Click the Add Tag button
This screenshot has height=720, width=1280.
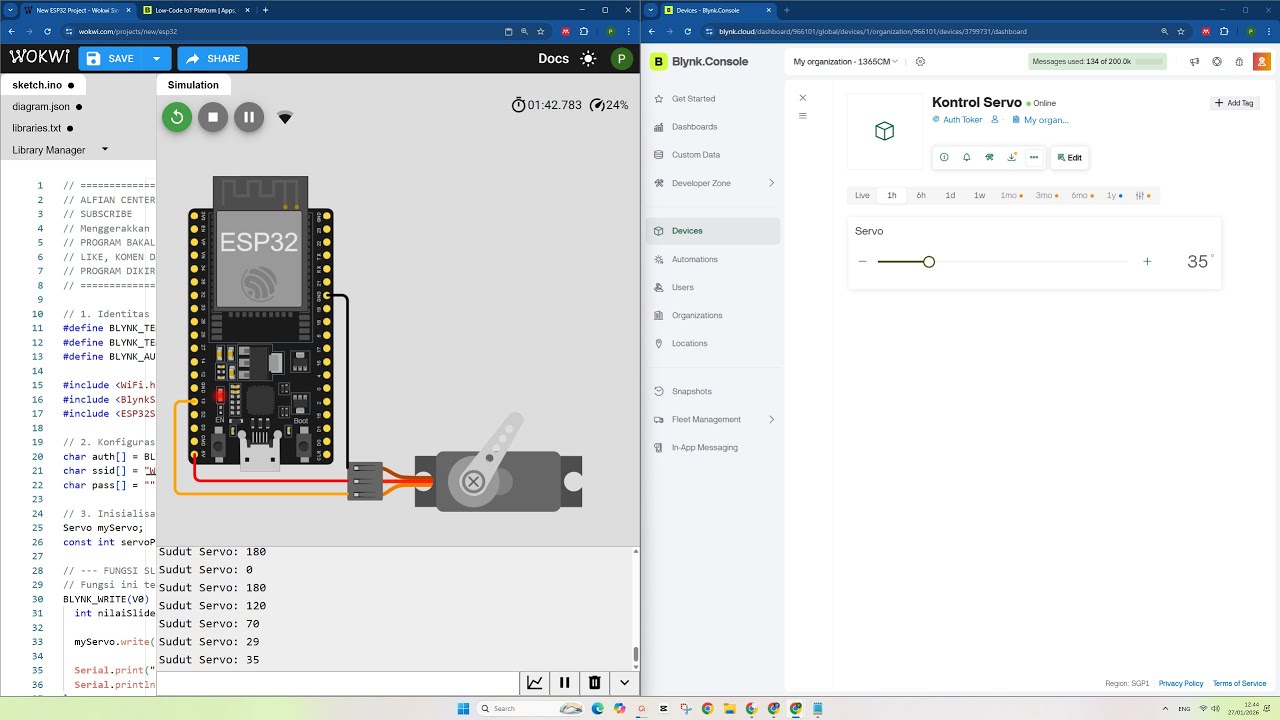click(x=1234, y=103)
